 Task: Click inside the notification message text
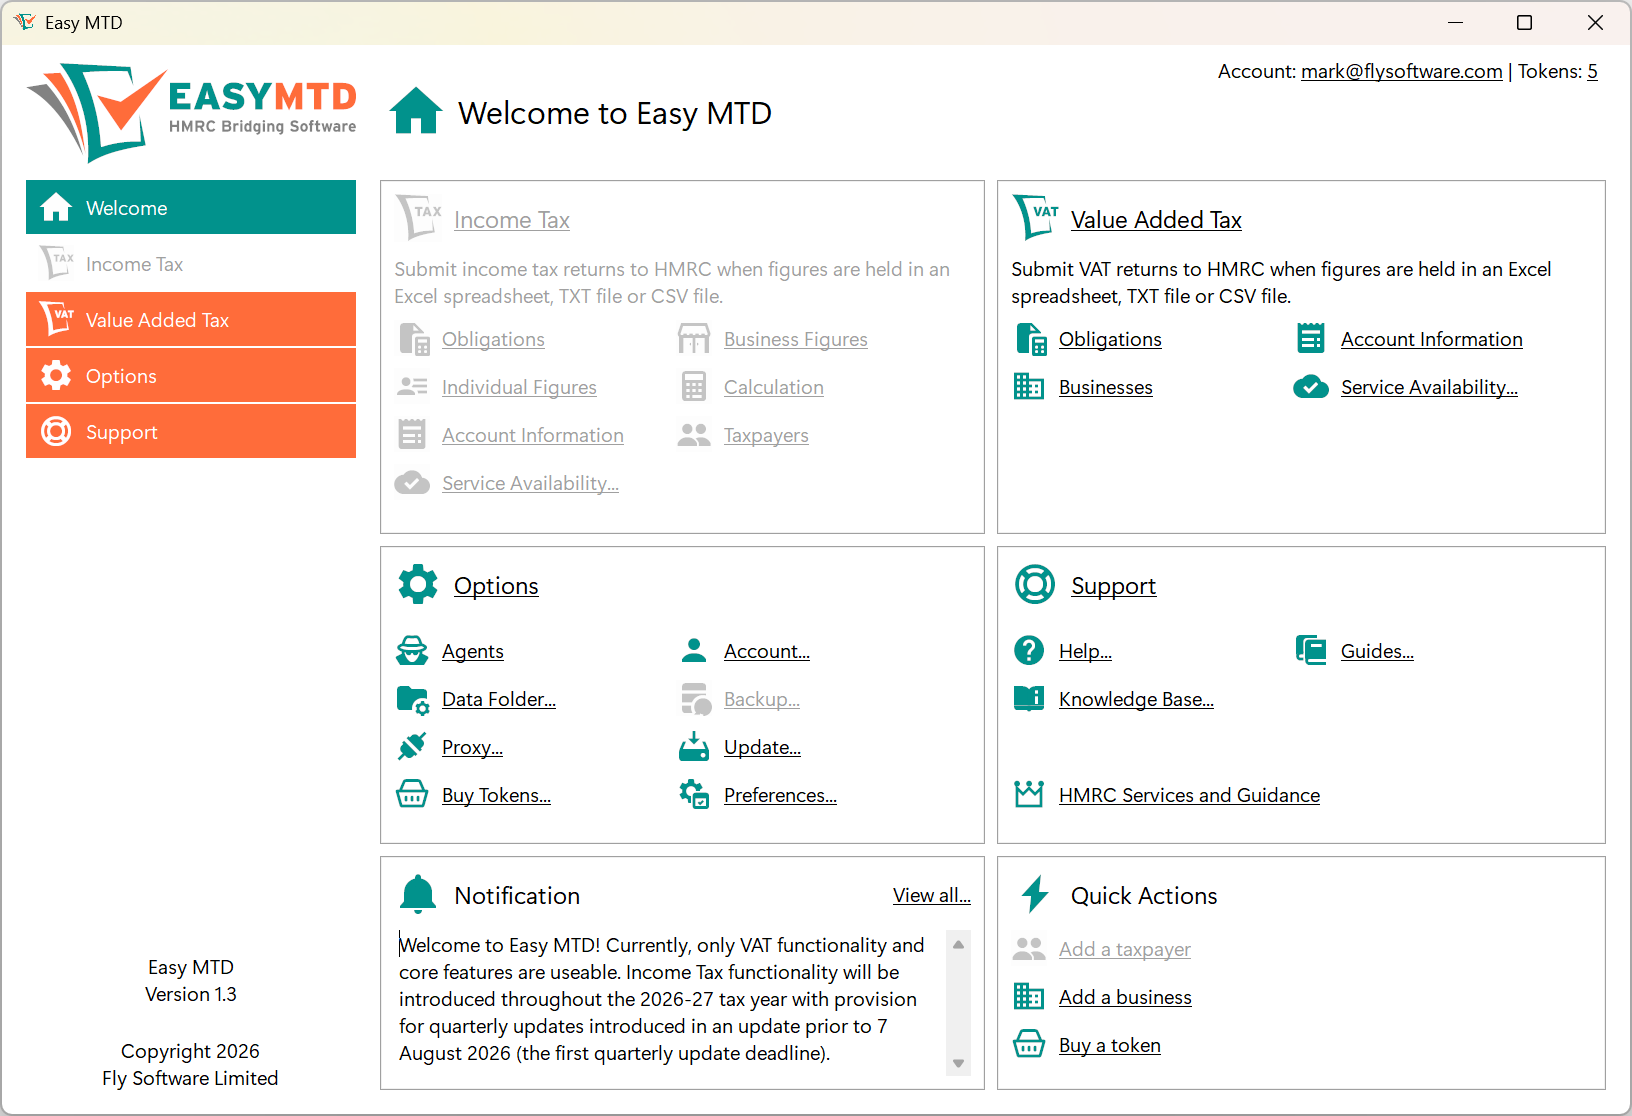pos(661,999)
